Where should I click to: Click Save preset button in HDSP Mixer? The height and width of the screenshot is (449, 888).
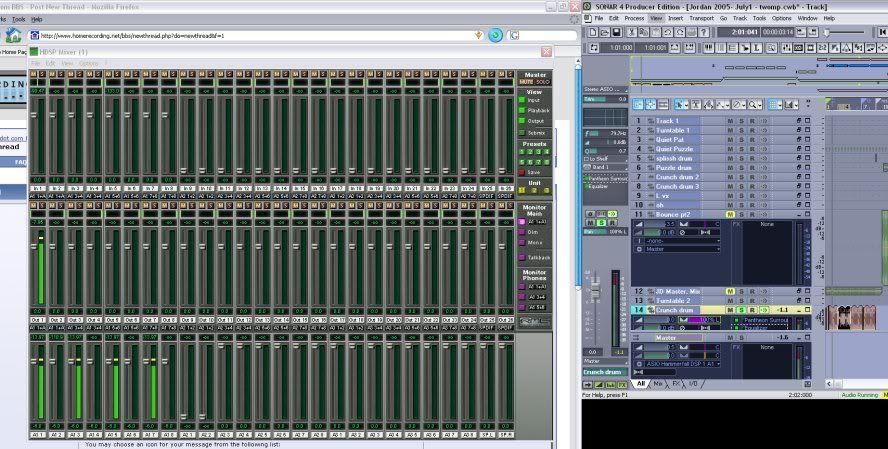point(522,172)
